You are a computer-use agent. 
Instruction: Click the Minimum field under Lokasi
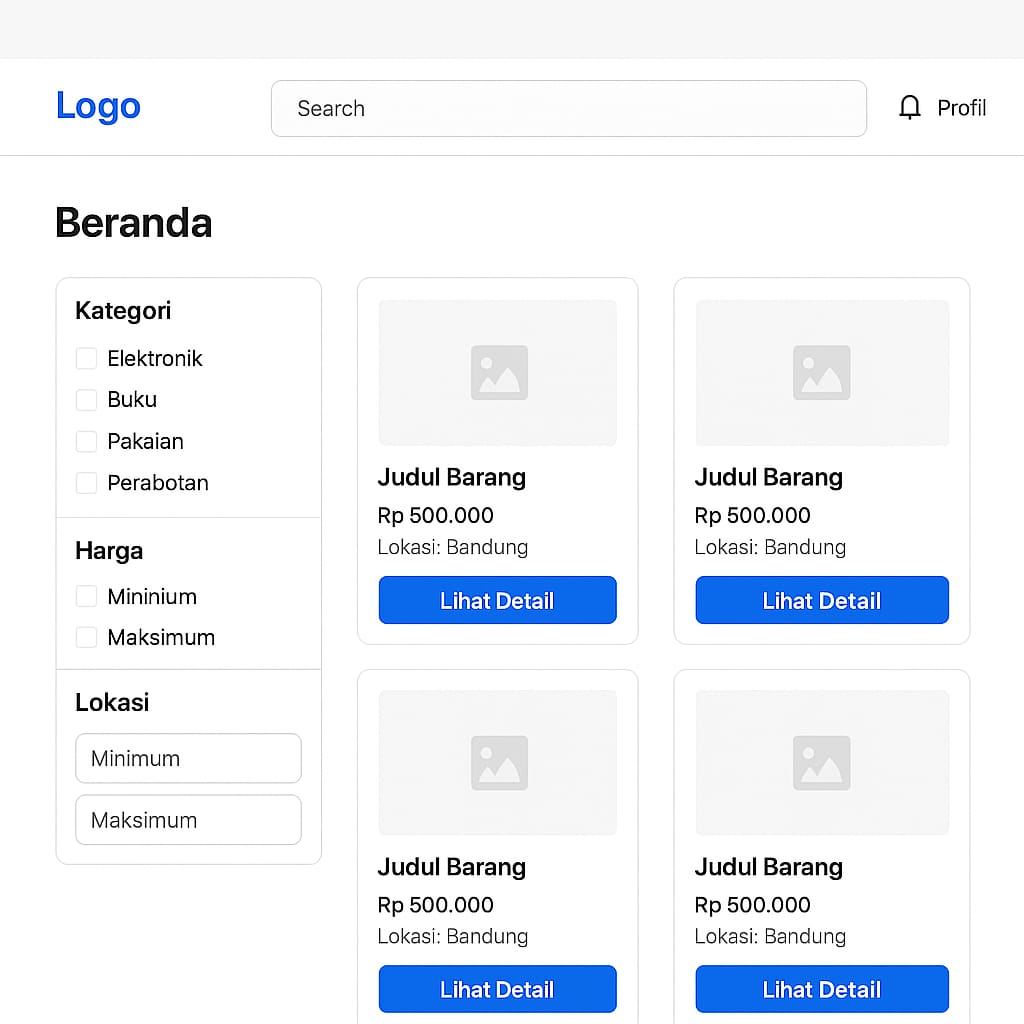[x=188, y=758]
